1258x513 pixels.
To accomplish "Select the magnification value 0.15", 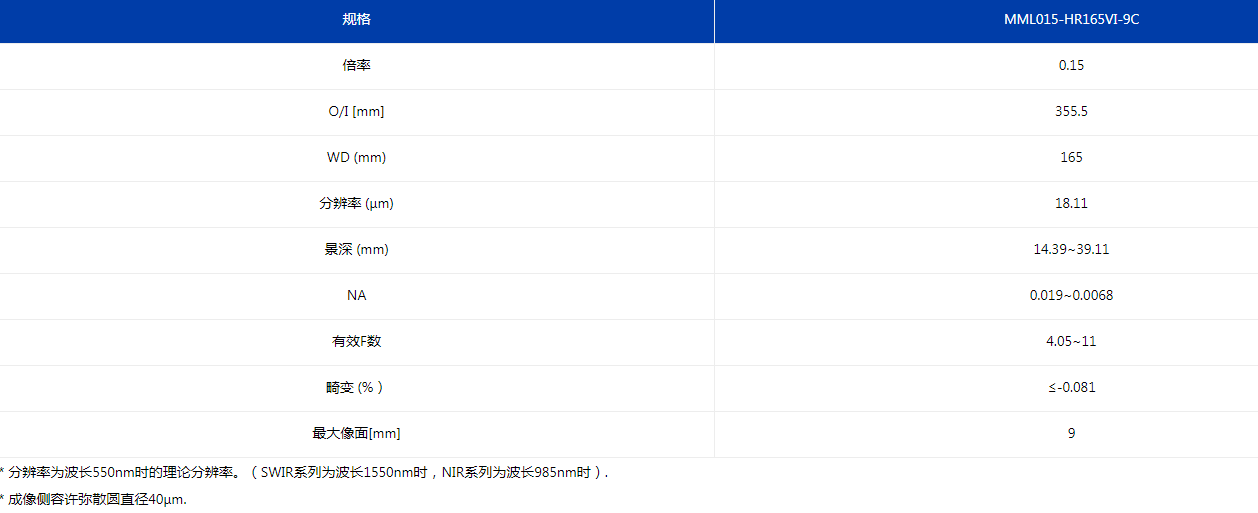I will pos(1071,65).
